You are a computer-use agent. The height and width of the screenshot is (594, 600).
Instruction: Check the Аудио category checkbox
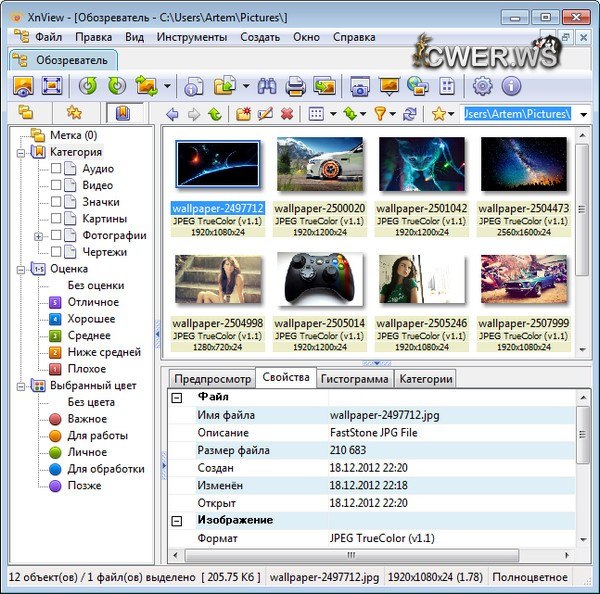click(56, 169)
